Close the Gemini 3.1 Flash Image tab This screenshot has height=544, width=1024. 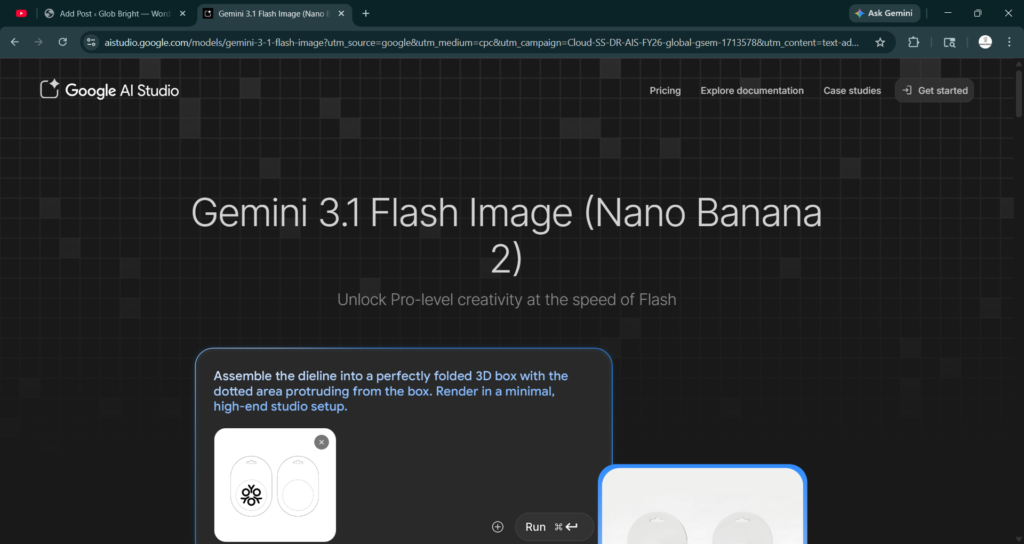coord(342,13)
